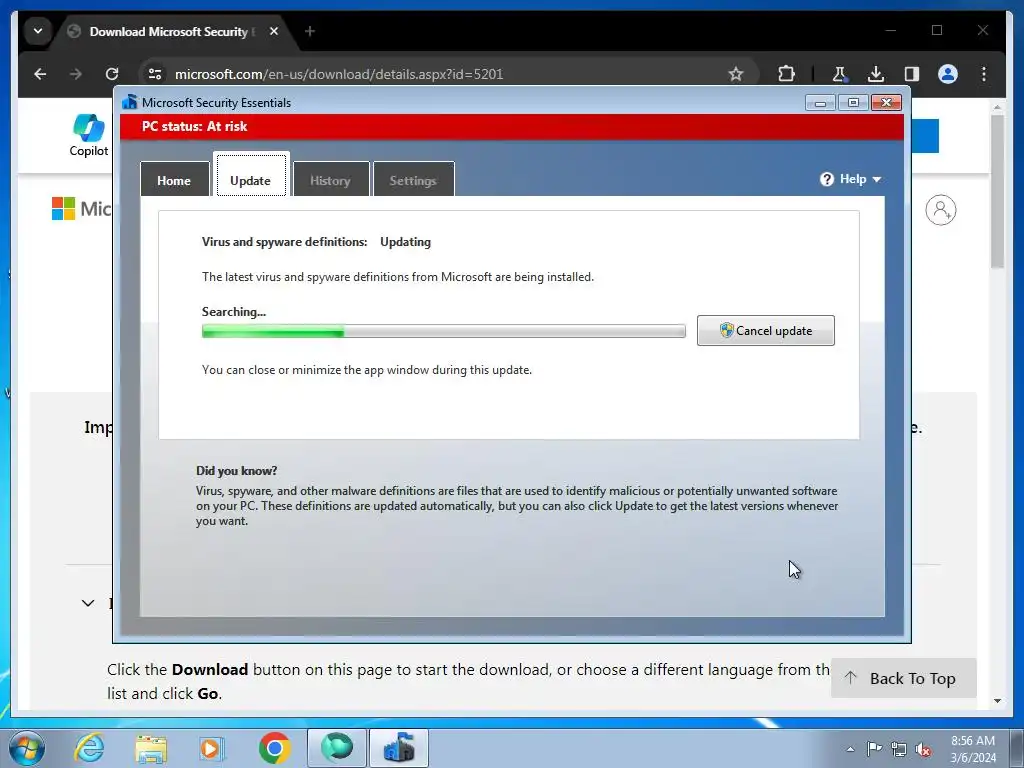Image resolution: width=1024 pixels, height=768 pixels.
Task: Open Chrome extensions puzzle icon
Action: point(787,74)
